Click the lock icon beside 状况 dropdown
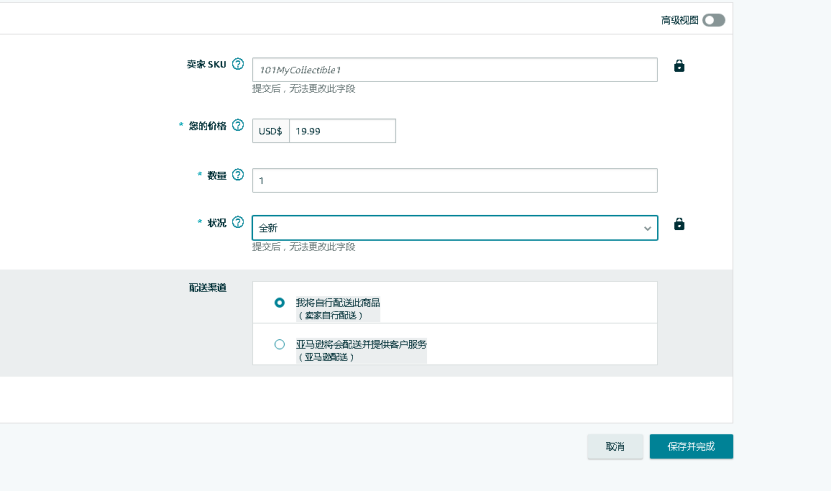831x491 pixels. [679, 224]
